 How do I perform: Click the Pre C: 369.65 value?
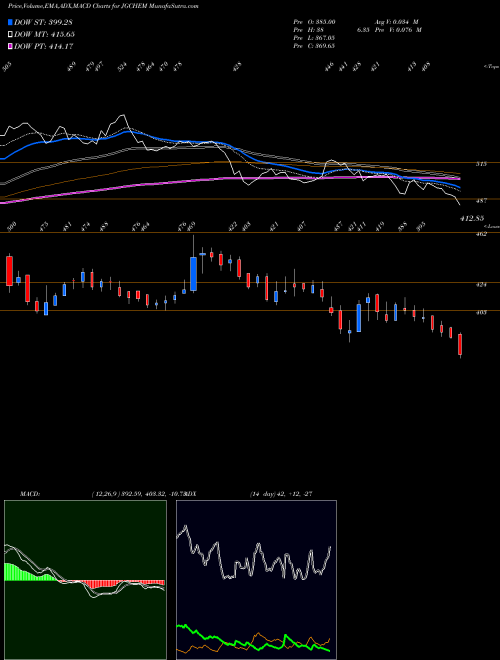point(314,46)
